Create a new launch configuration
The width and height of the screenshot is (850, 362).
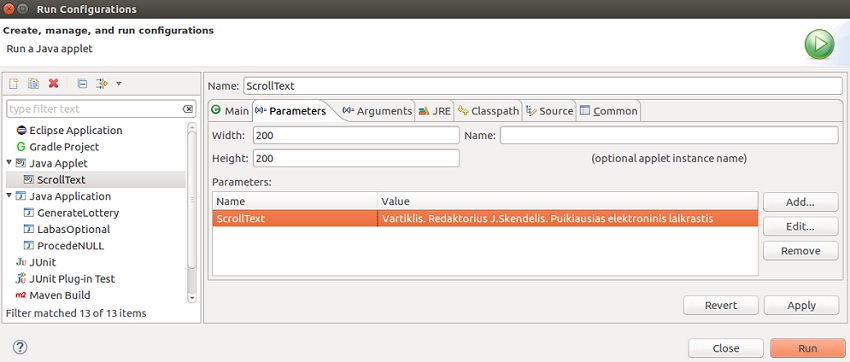pyautogui.click(x=14, y=83)
